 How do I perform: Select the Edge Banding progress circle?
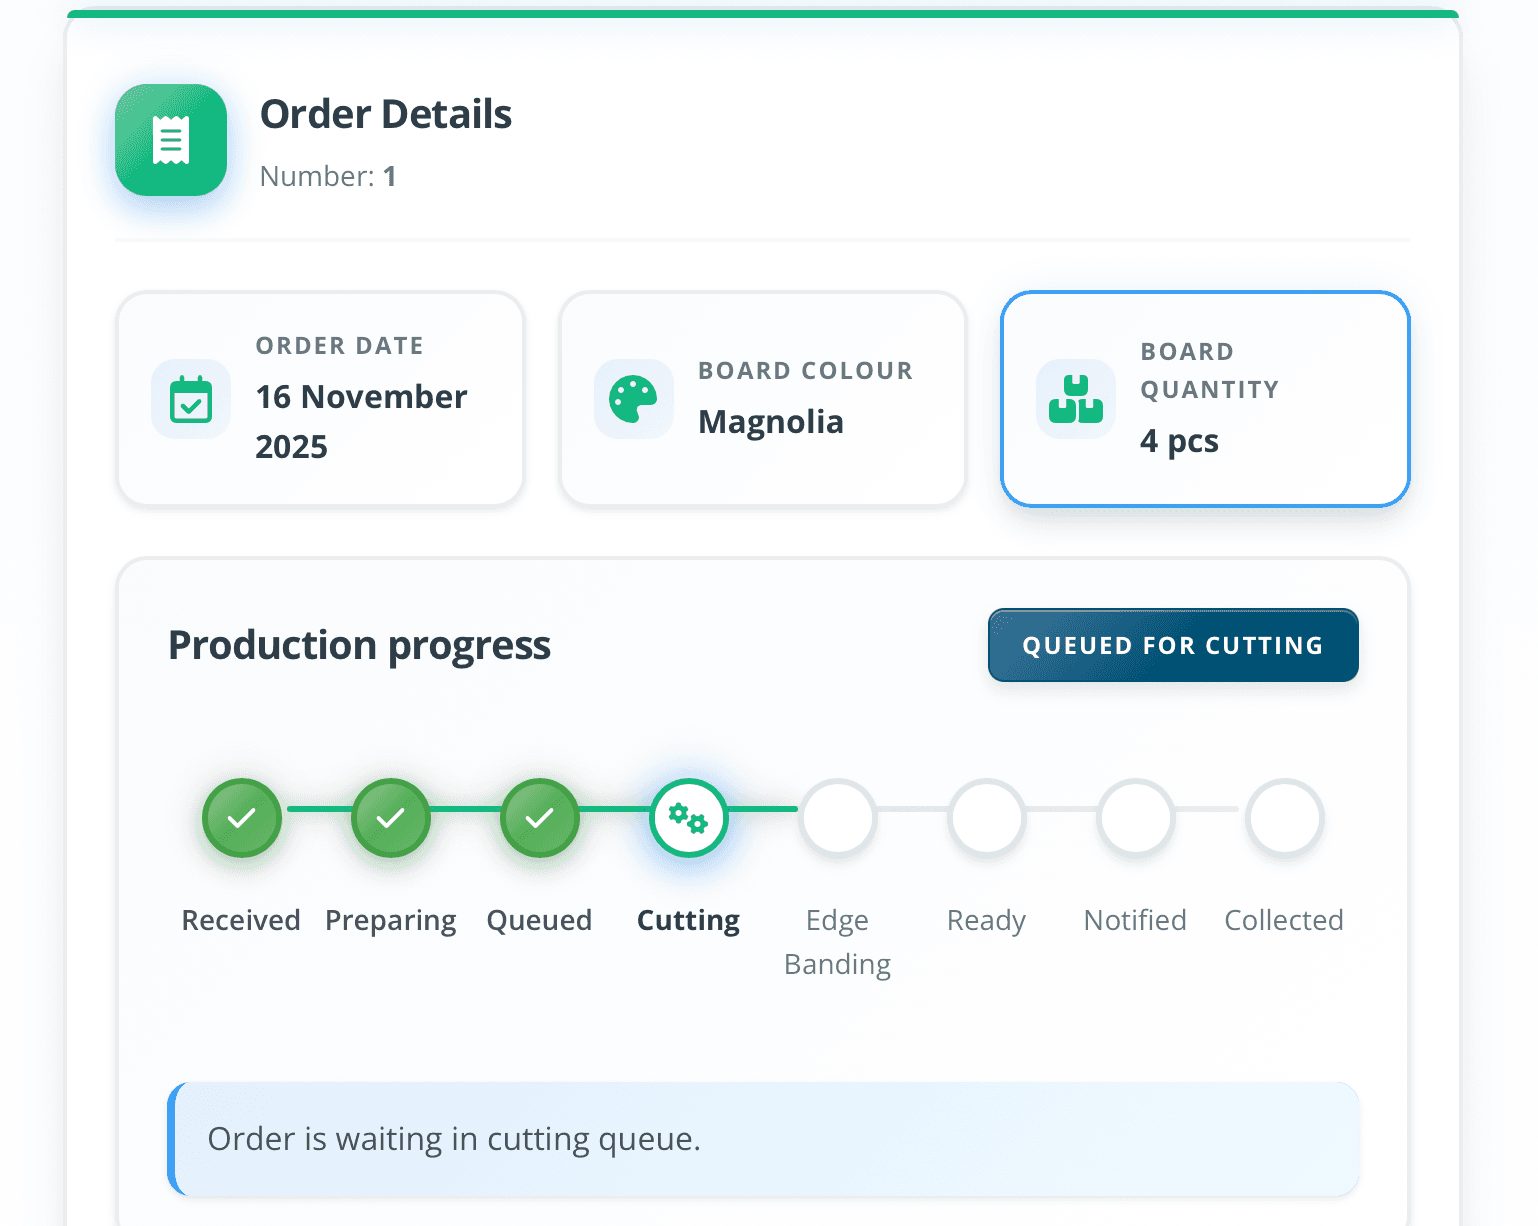pyautogui.click(x=837, y=818)
